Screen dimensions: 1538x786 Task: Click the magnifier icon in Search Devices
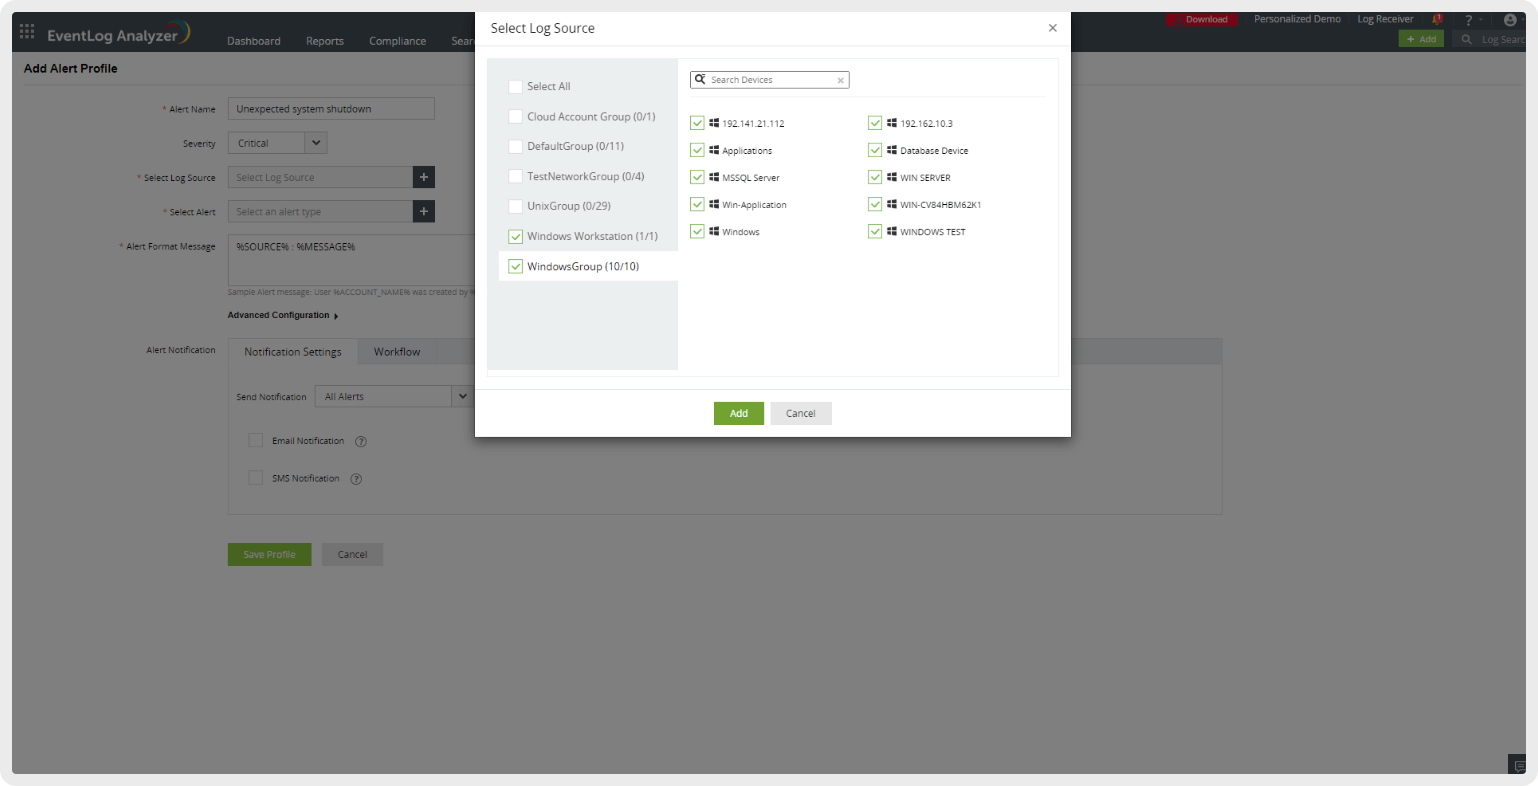700,79
